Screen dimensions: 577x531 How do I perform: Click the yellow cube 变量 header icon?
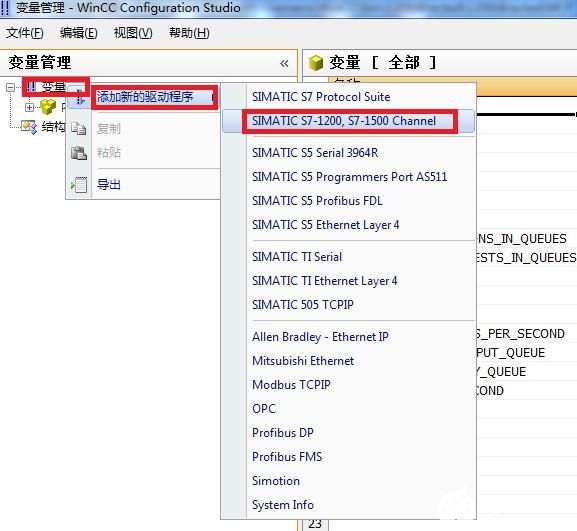point(315,63)
